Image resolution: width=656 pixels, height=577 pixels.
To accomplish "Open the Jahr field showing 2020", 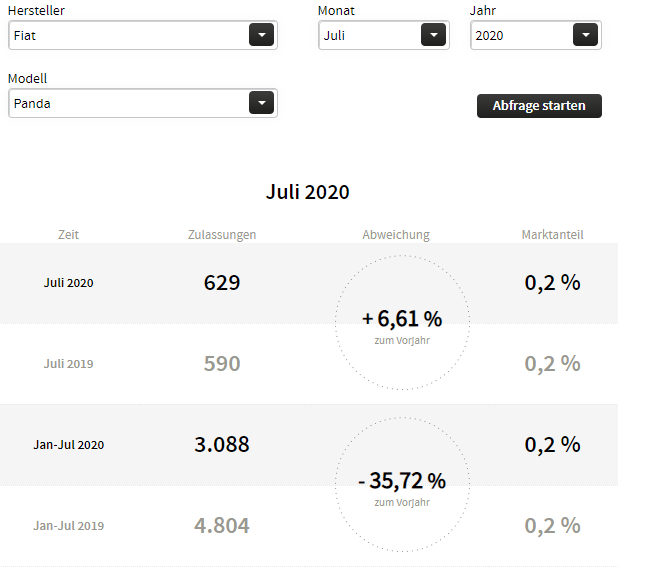I will pyautogui.click(x=522, y=35).
